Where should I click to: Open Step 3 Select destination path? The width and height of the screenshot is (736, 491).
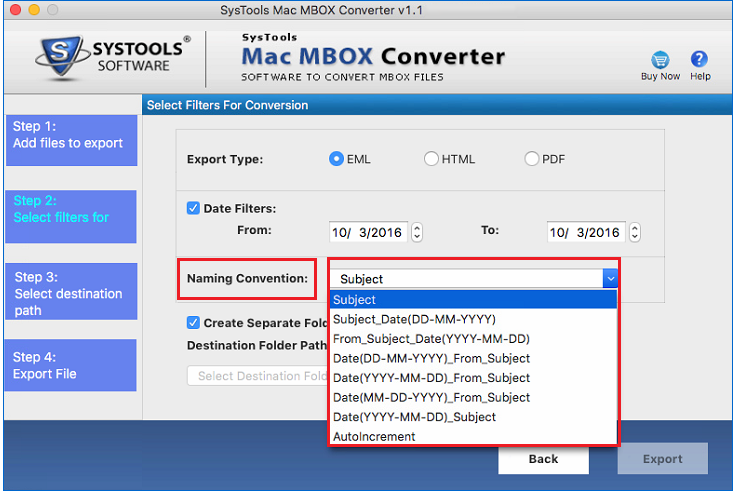70,291
